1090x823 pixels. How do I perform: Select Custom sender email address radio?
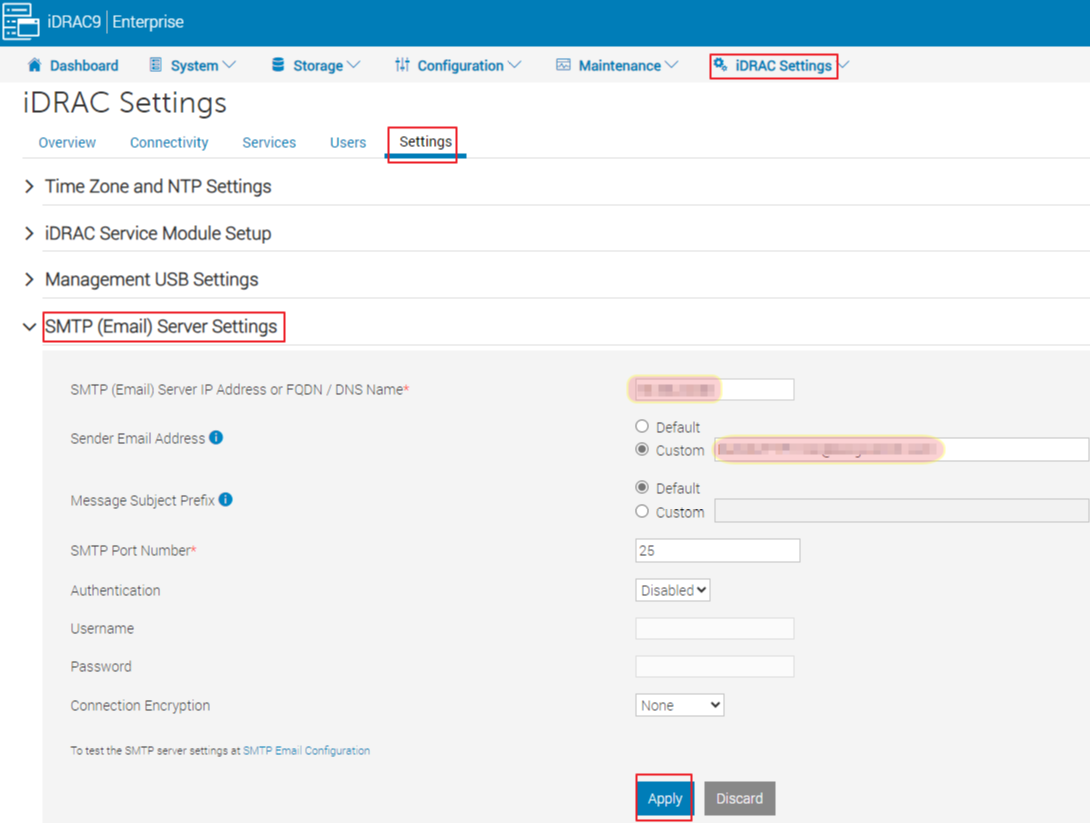(x=642, y=450)
